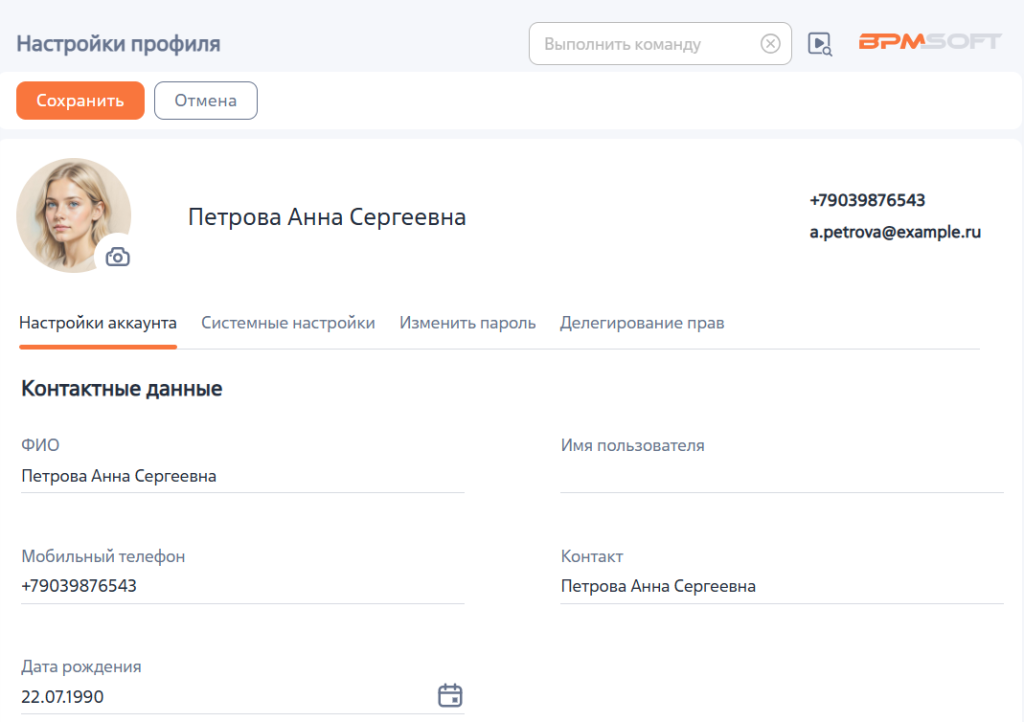Click the BPMSoft logo
This screenshot has height=722, width=1024.
coord(929,42)
